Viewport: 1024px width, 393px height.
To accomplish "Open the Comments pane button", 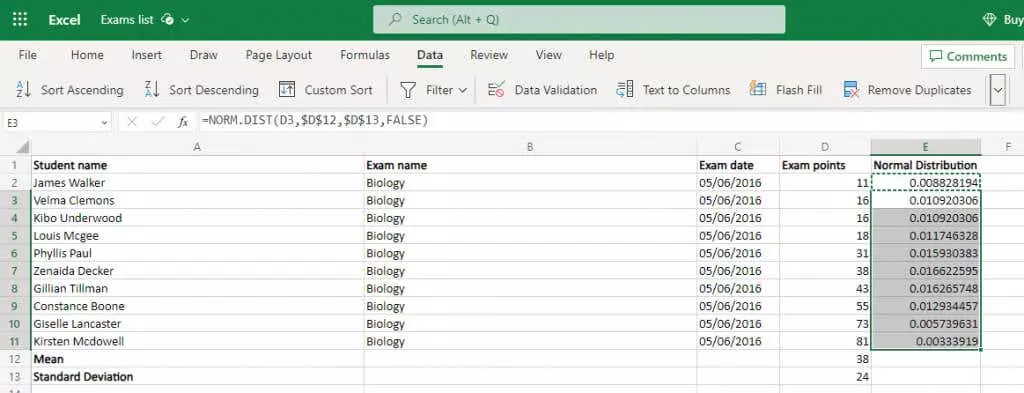I will [968, 56].
